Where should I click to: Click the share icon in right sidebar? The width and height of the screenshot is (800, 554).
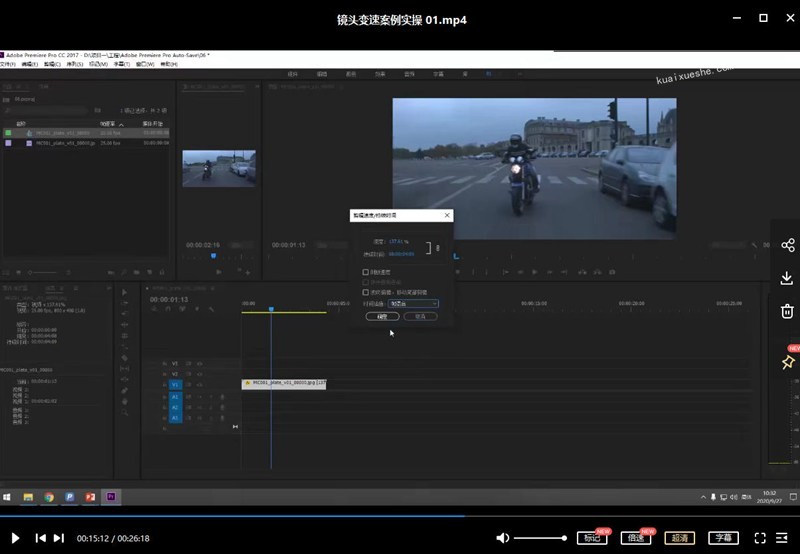pos(787,245)
